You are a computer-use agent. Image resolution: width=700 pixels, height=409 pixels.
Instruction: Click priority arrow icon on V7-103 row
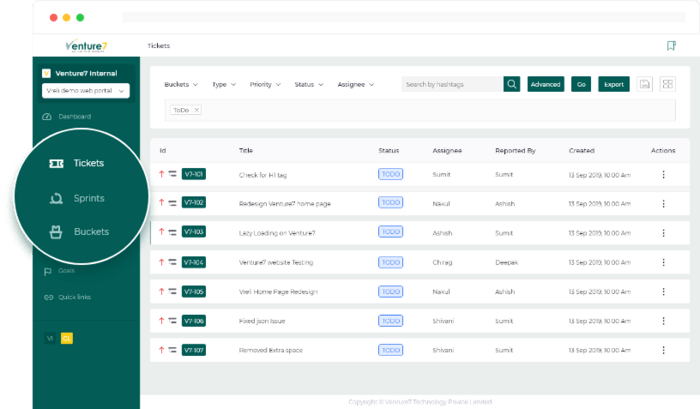pos(162,232)
